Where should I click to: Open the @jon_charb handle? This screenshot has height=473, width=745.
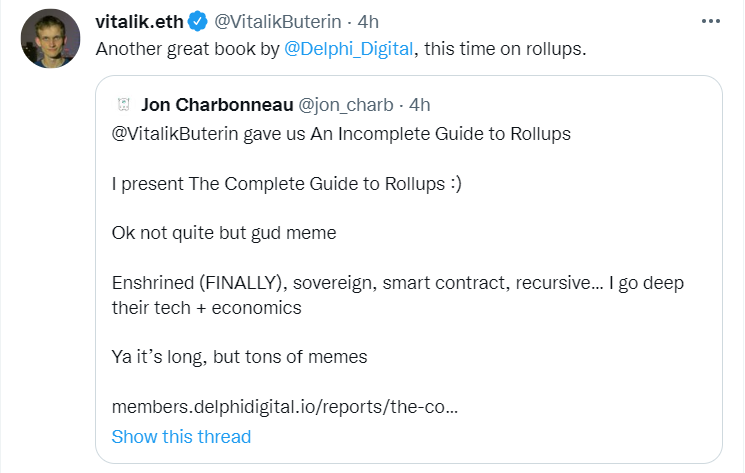tap(345, 105)
